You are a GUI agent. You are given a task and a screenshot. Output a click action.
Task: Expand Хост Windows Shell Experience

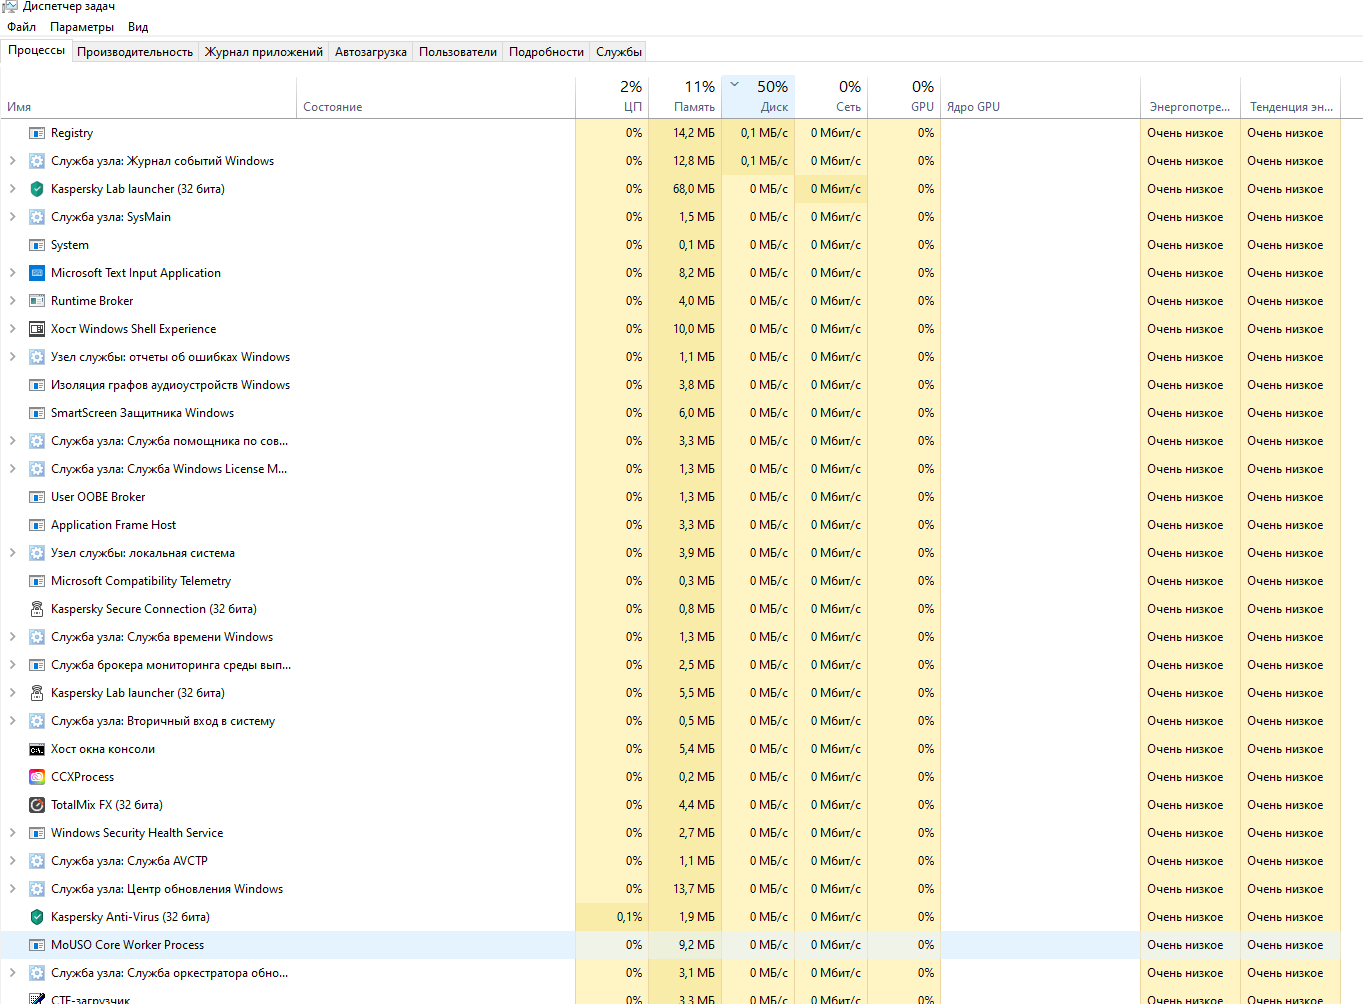(x=12, y=329)
